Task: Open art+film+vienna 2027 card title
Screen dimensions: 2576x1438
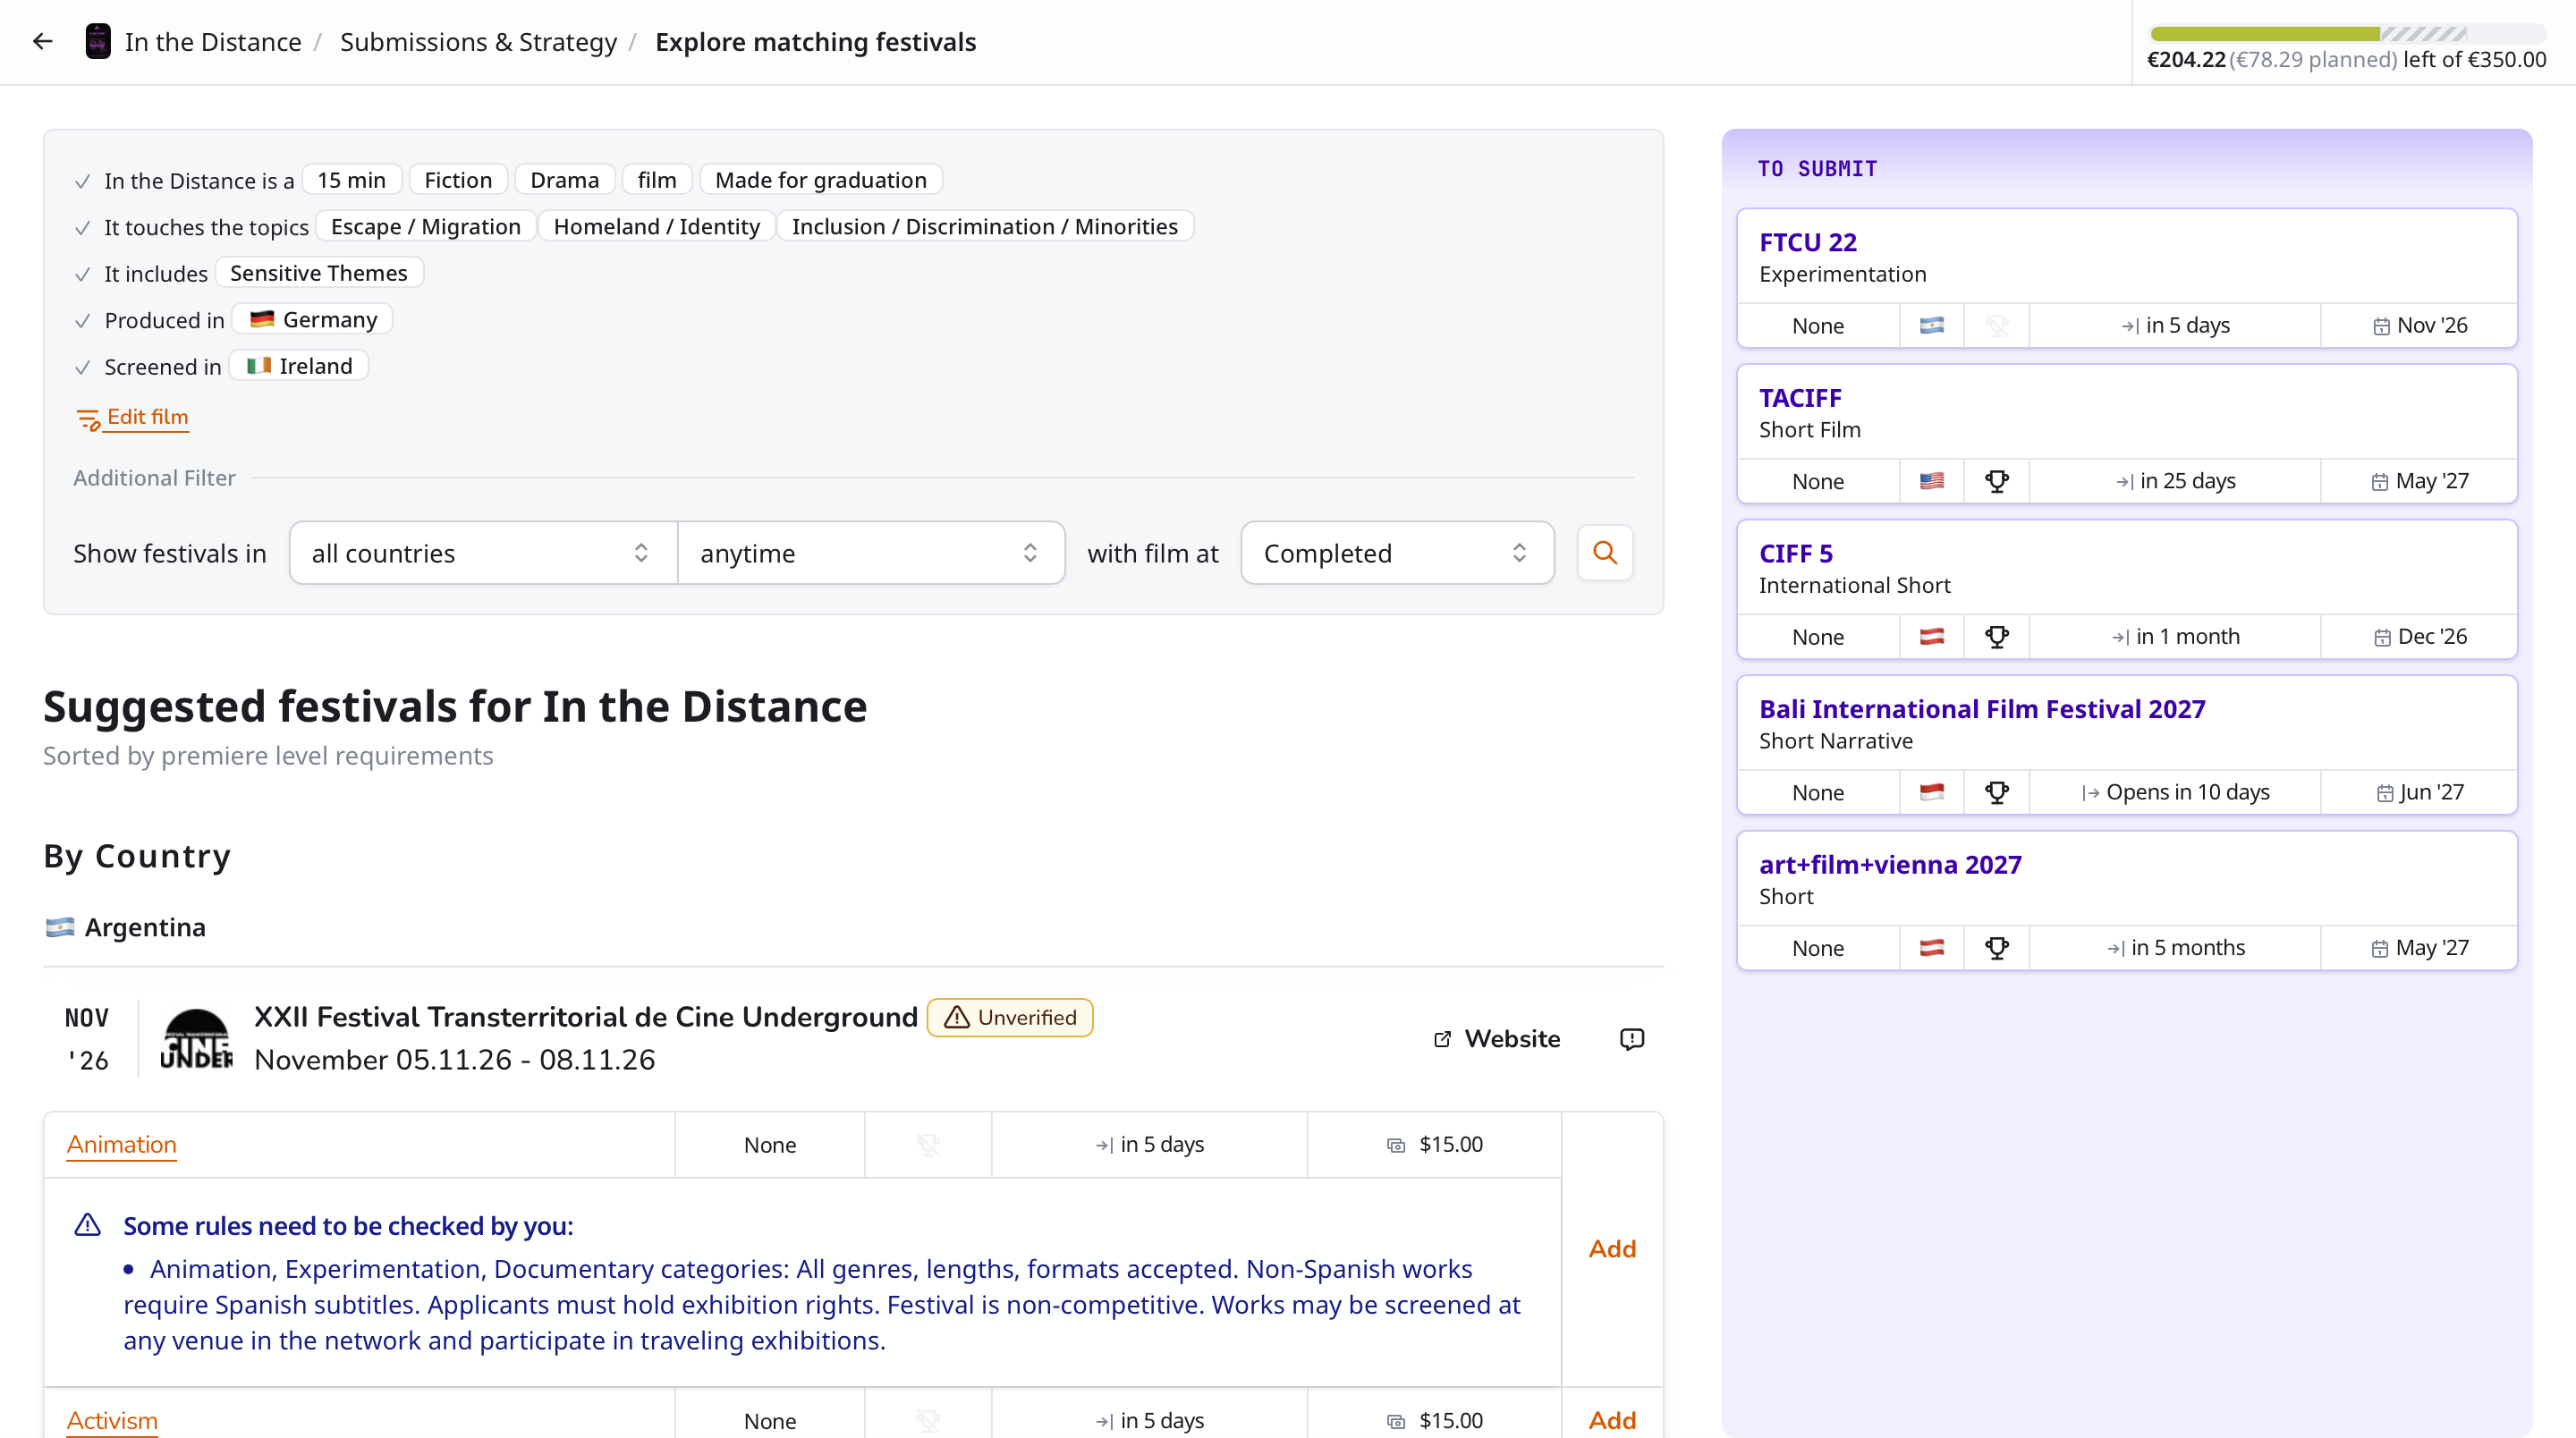Action: coord(1889,864)
